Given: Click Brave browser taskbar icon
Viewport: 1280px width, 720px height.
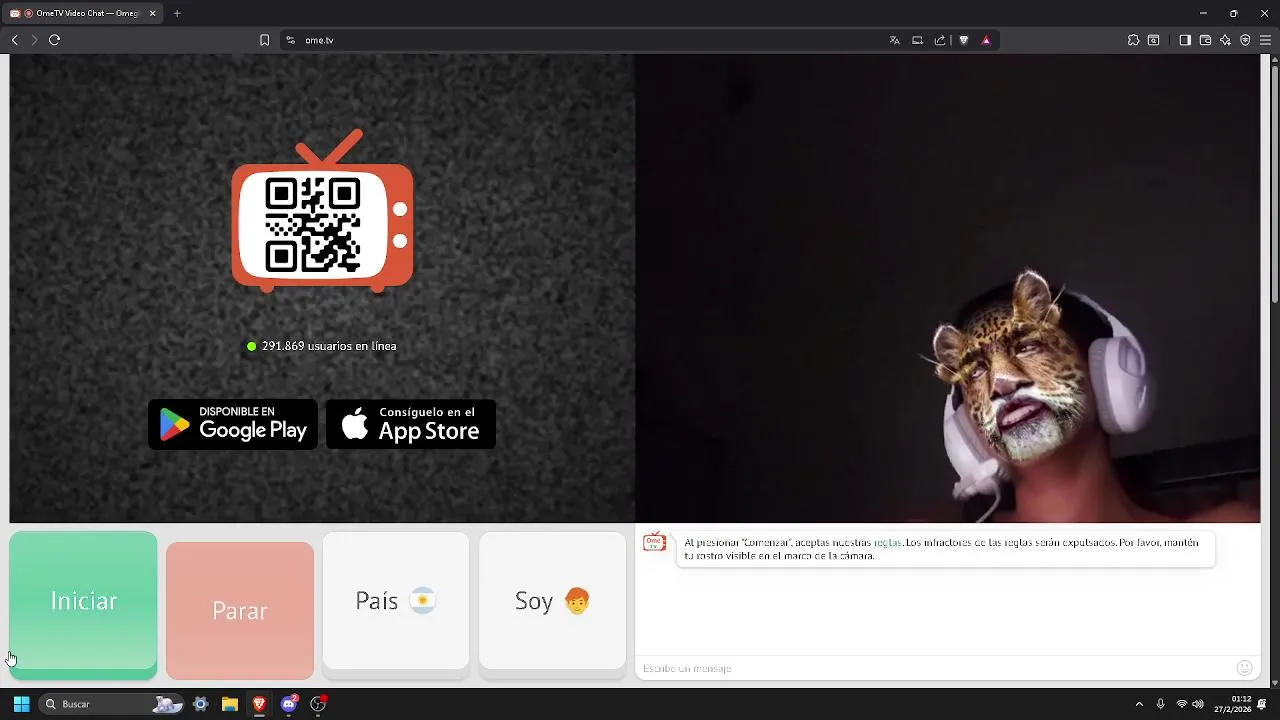Looking at the screenshot, I should coord(259,704).
